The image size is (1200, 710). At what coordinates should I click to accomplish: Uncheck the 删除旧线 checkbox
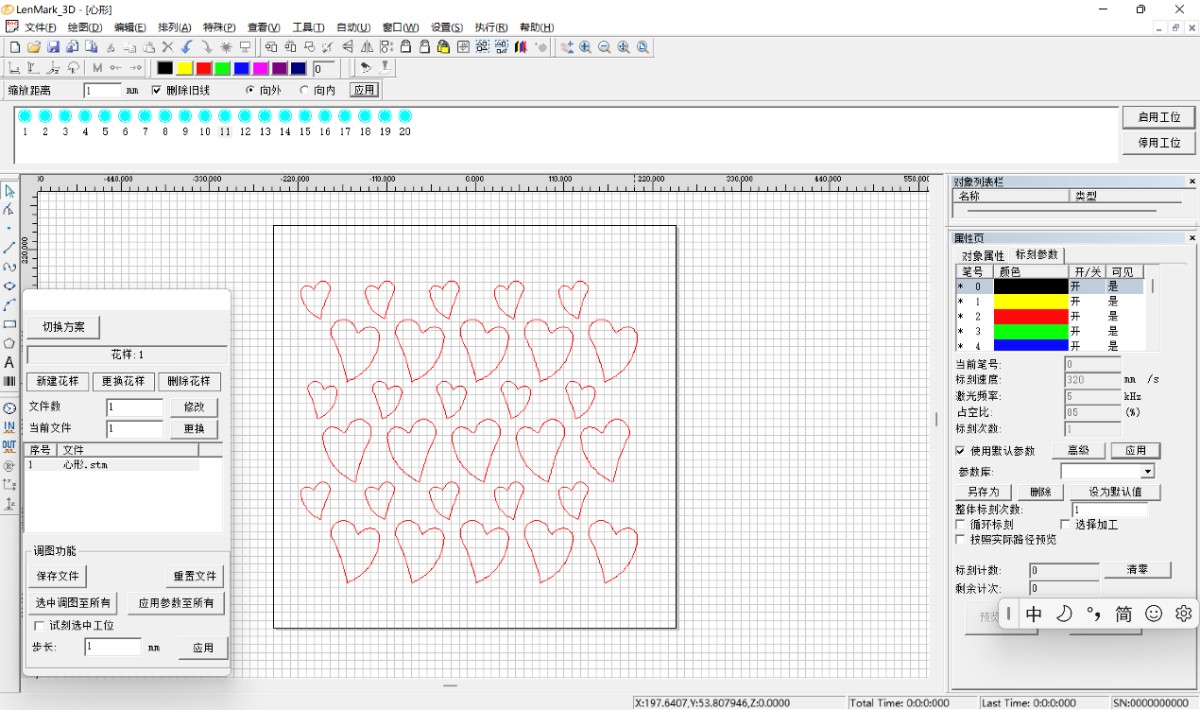click(156, 90)
